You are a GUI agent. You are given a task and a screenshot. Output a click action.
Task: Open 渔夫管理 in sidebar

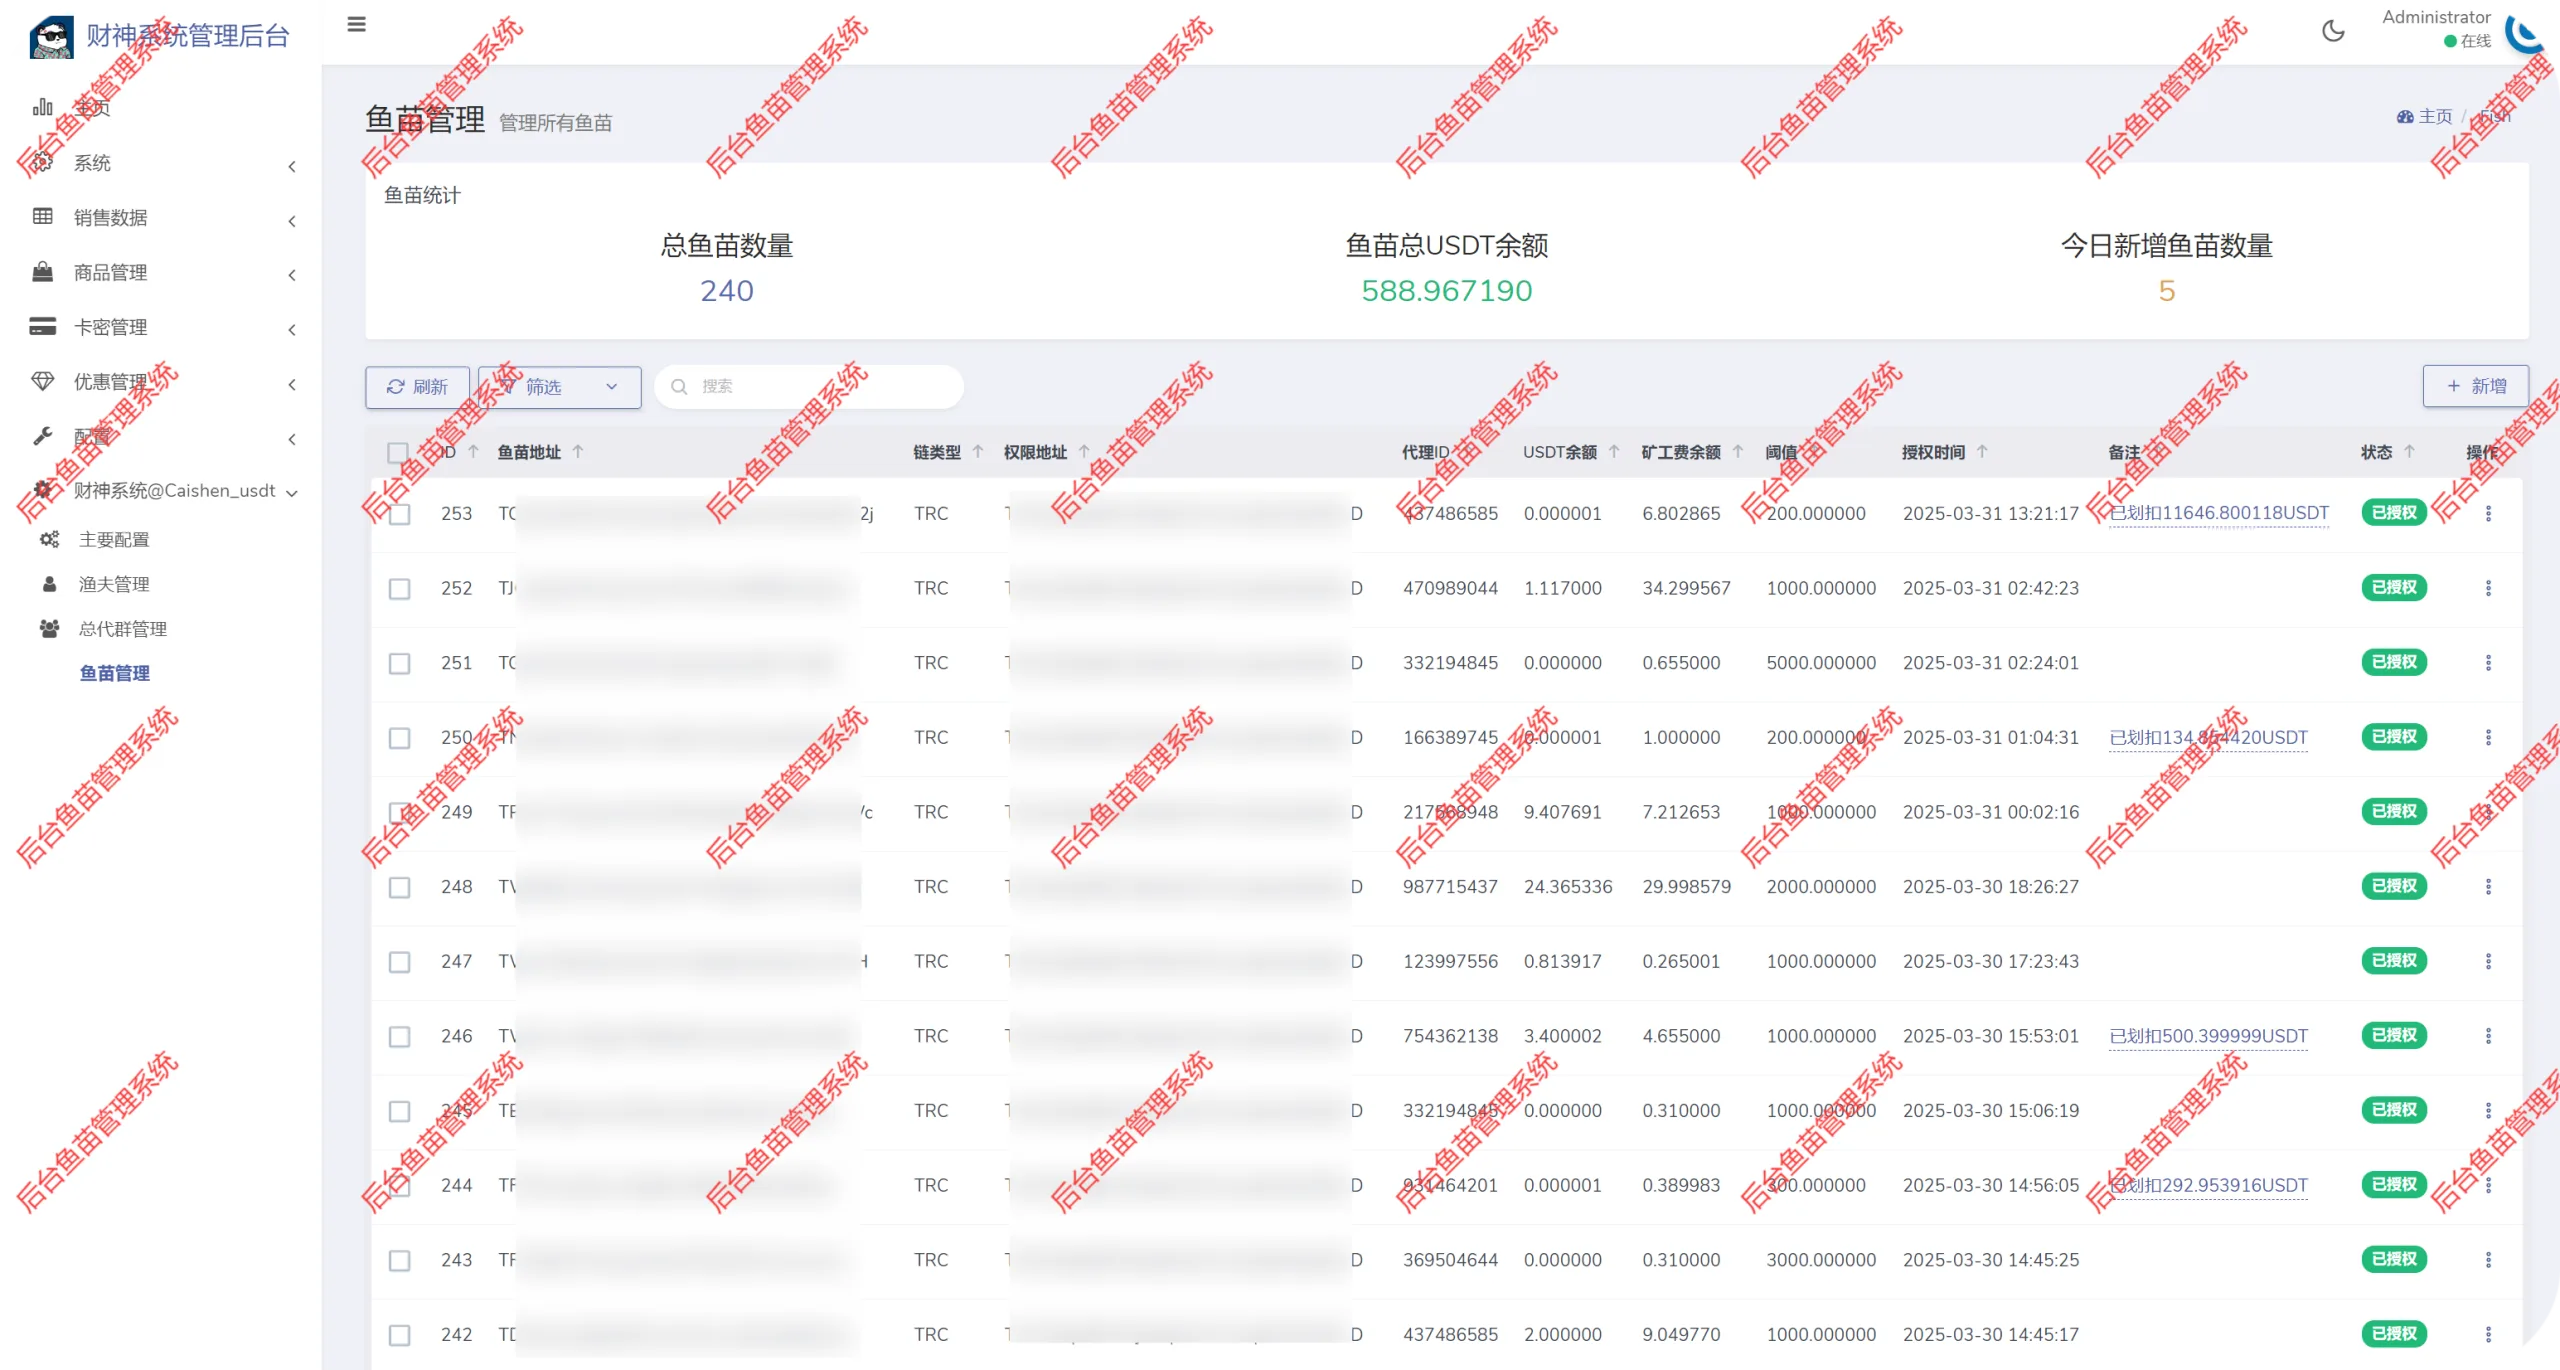(114, 584)
